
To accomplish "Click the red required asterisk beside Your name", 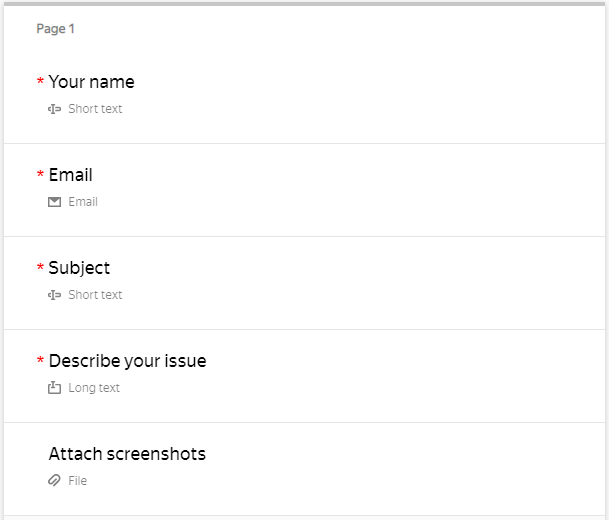I will 41,82.
